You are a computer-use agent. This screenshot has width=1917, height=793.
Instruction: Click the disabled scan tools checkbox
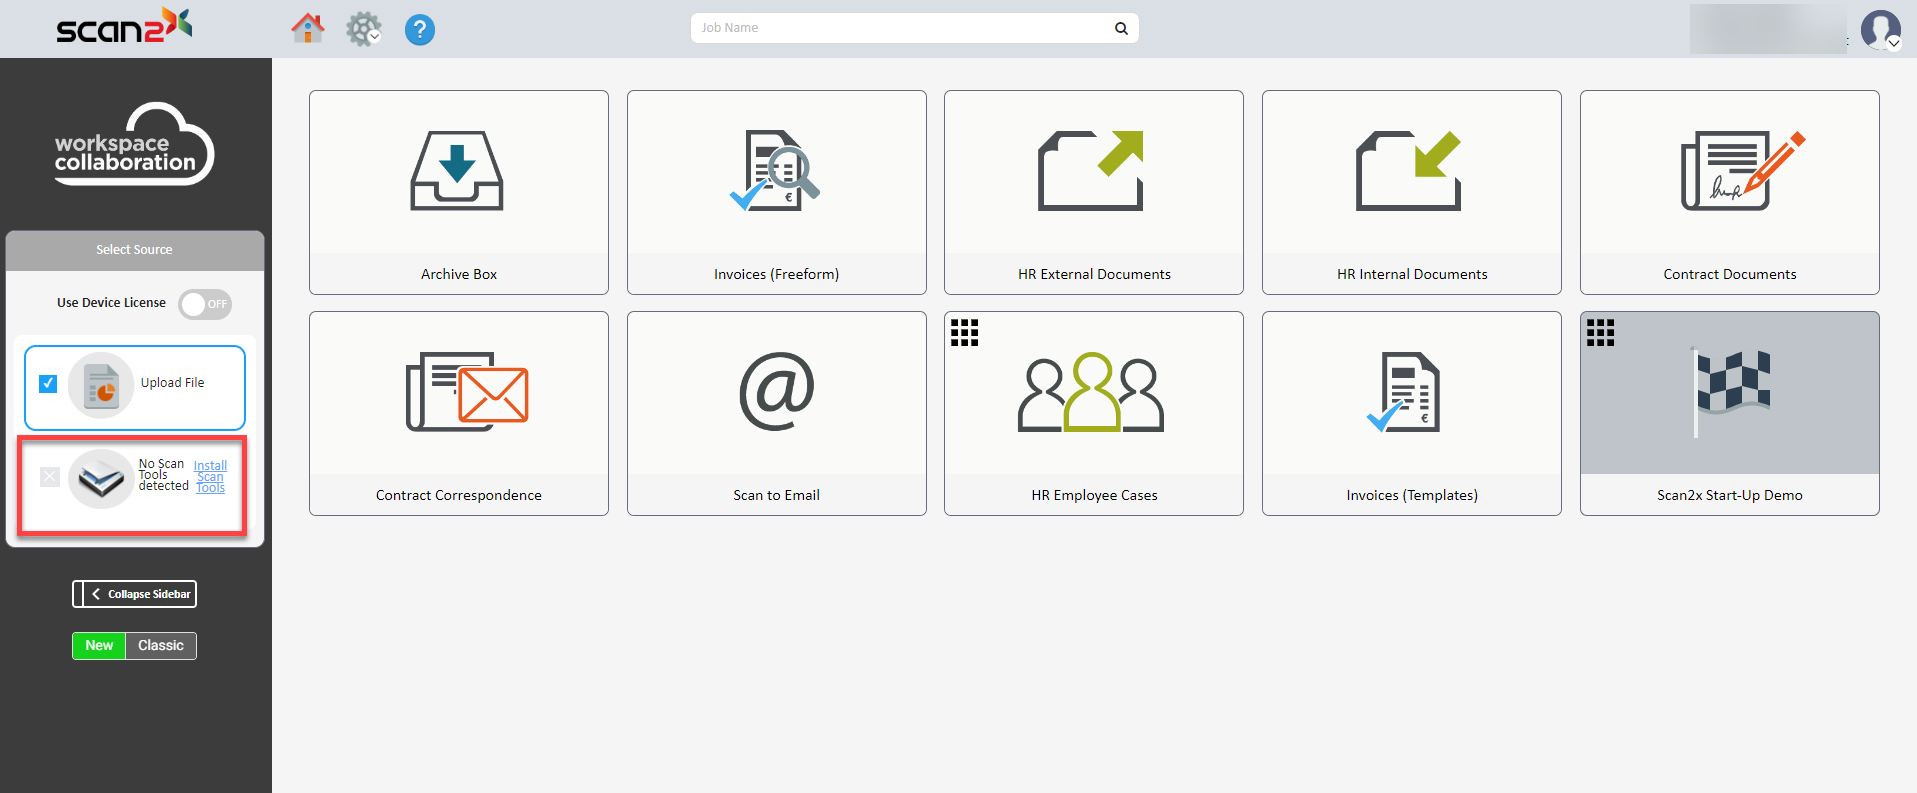(50, 477)
